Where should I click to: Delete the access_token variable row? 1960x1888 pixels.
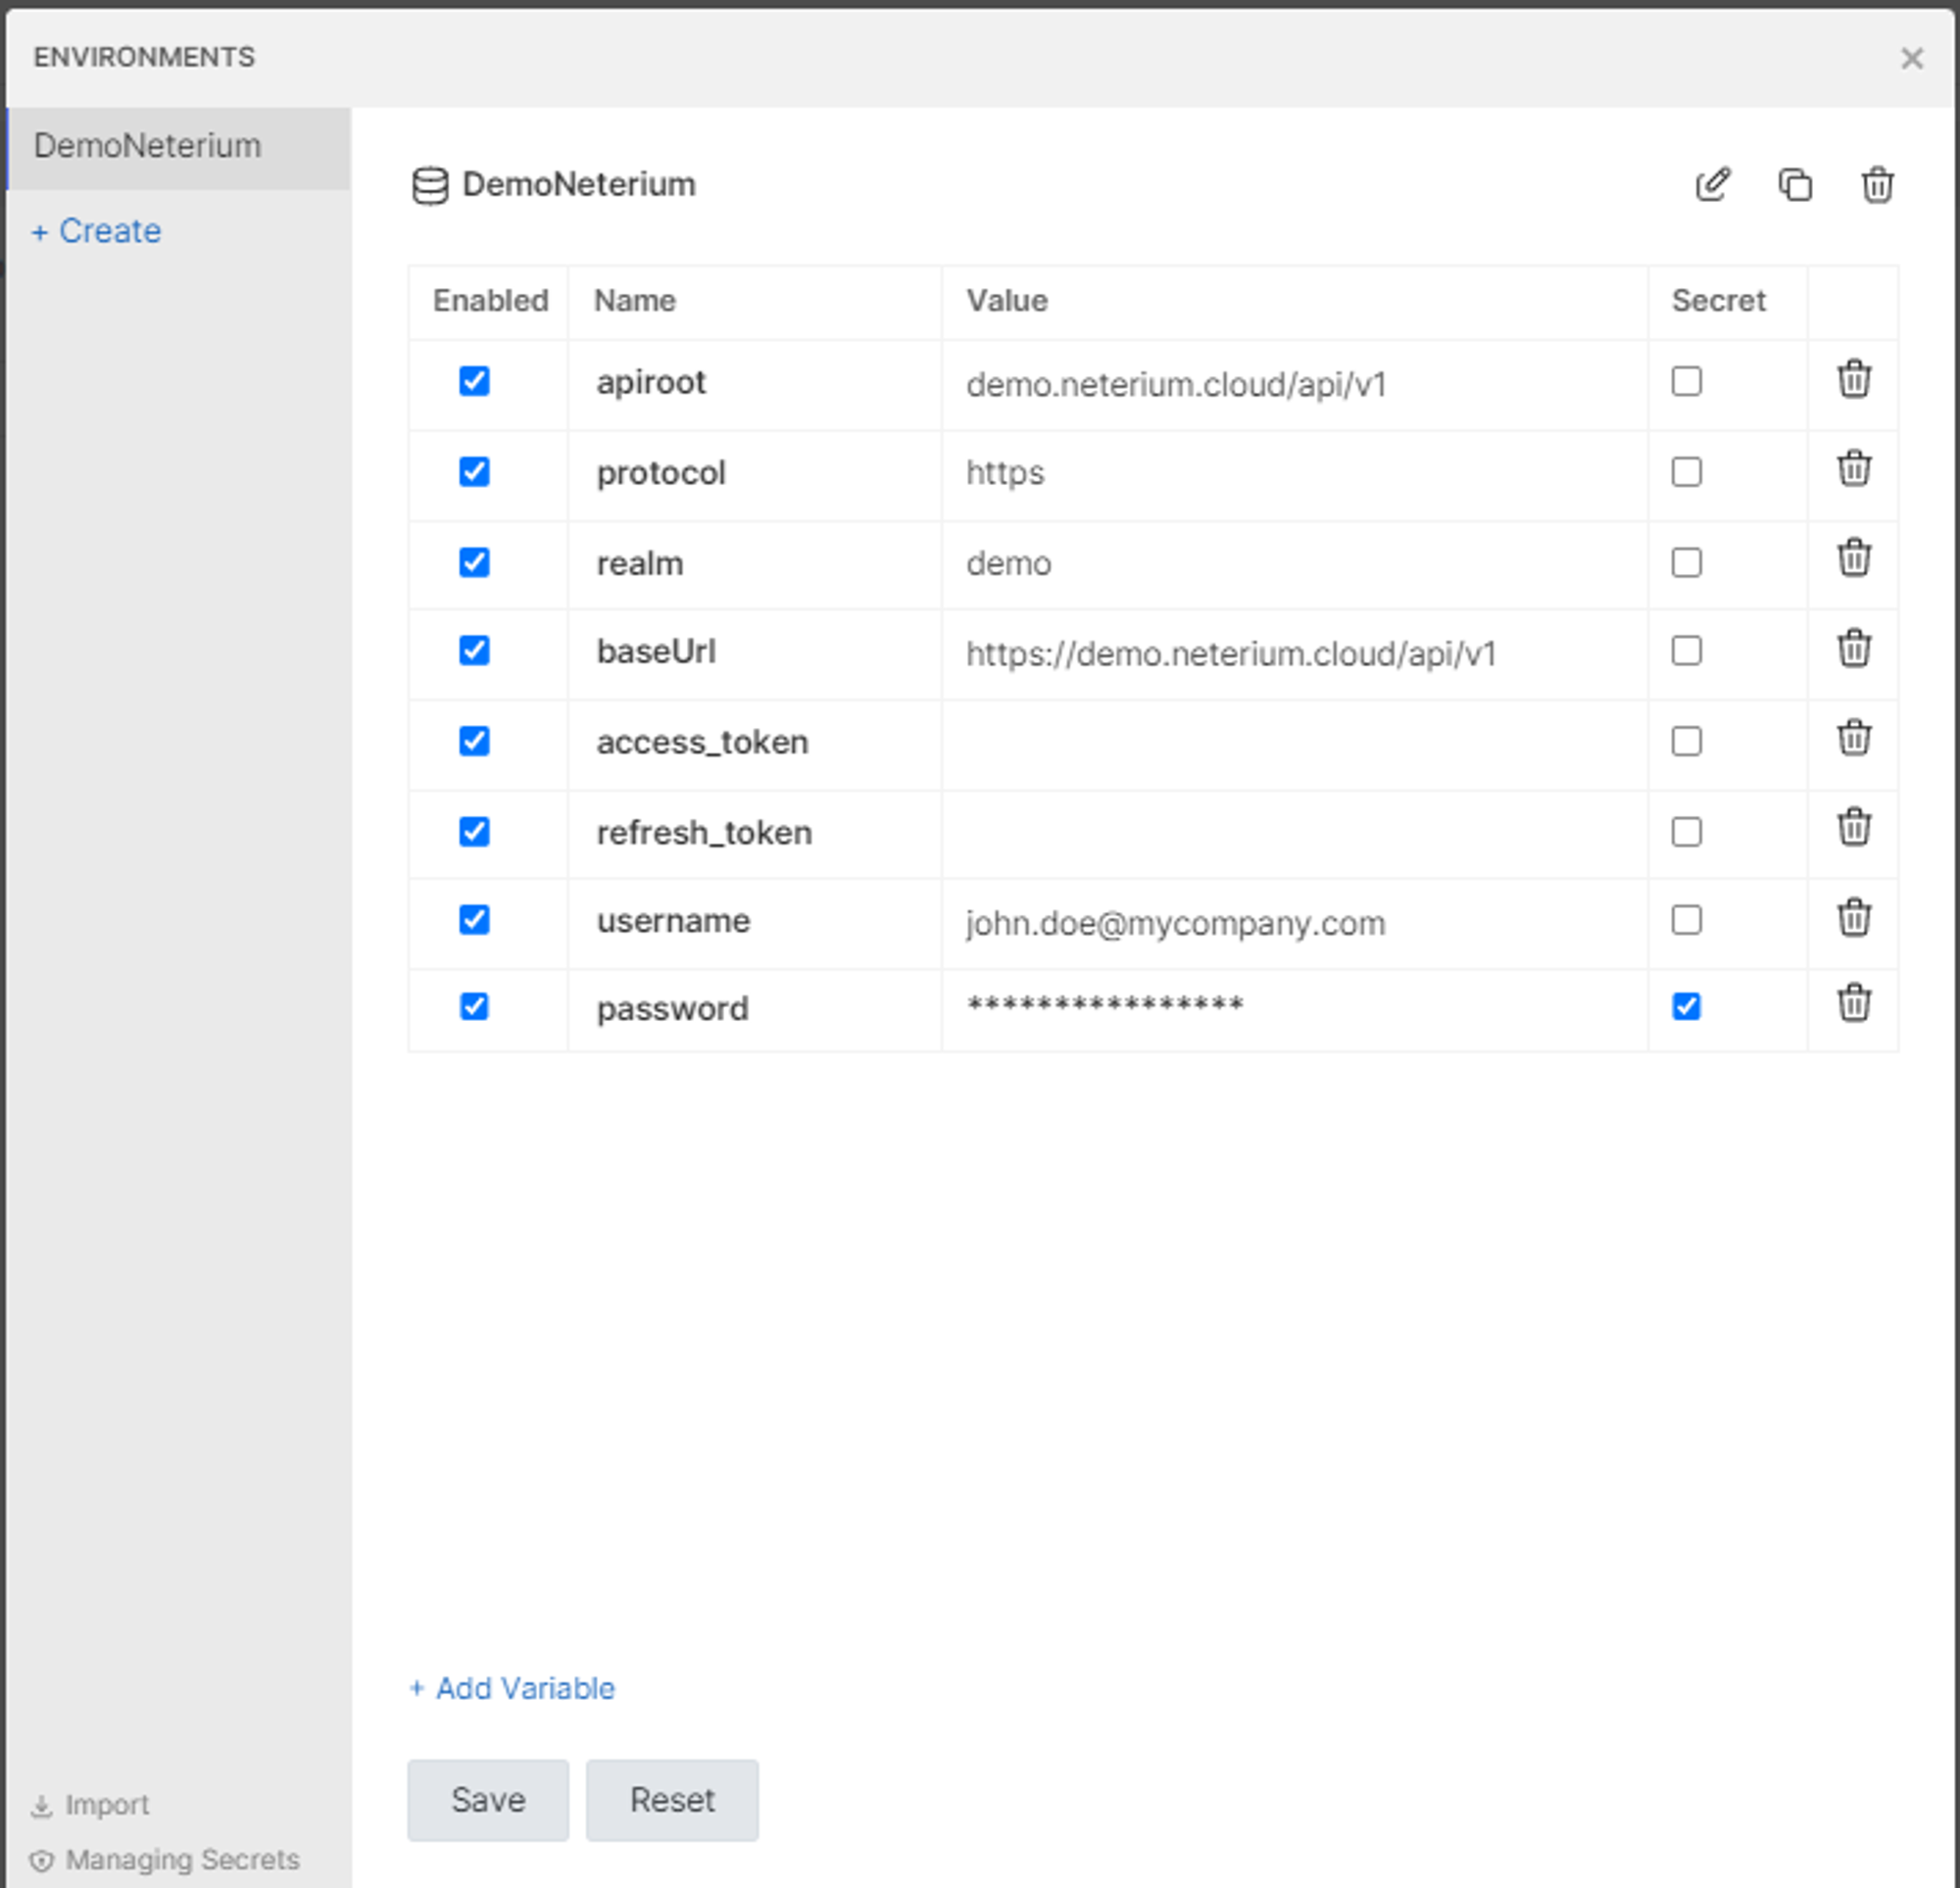(1854, 739)
